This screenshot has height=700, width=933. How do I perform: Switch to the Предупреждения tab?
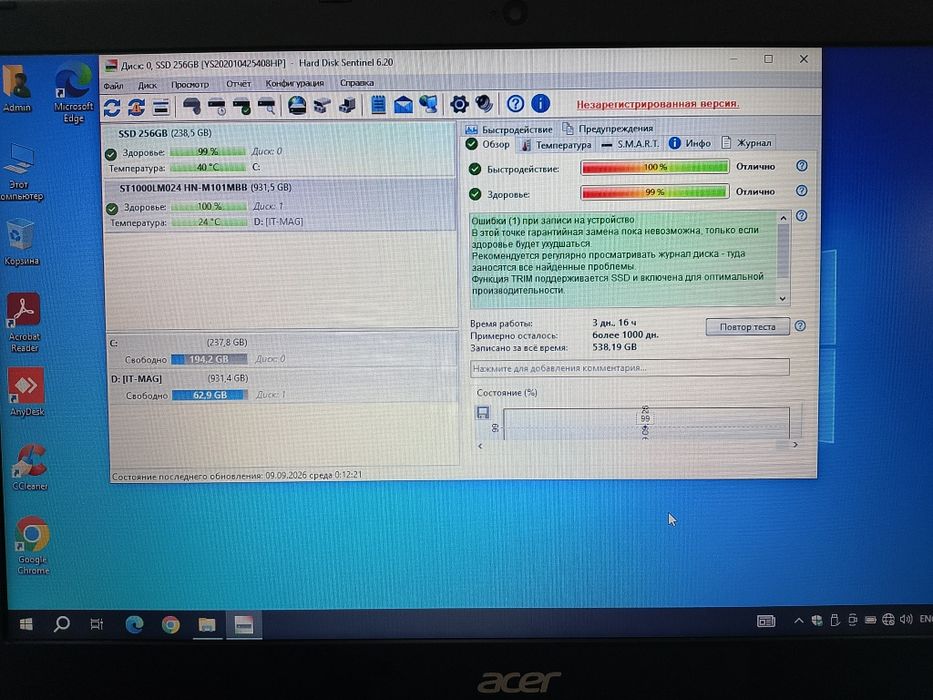[x=608, y=129]
